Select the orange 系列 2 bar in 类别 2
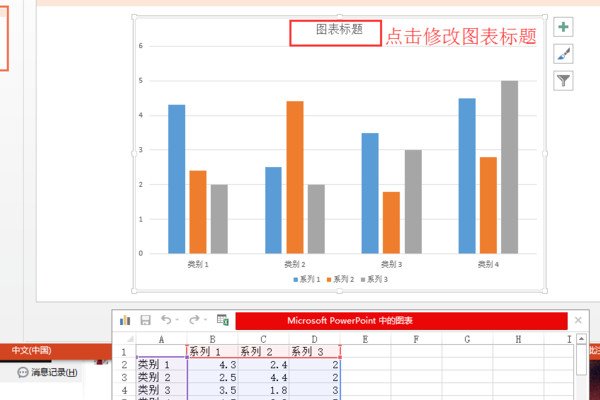Screen dimensions: 600x400 coord(295,177)
